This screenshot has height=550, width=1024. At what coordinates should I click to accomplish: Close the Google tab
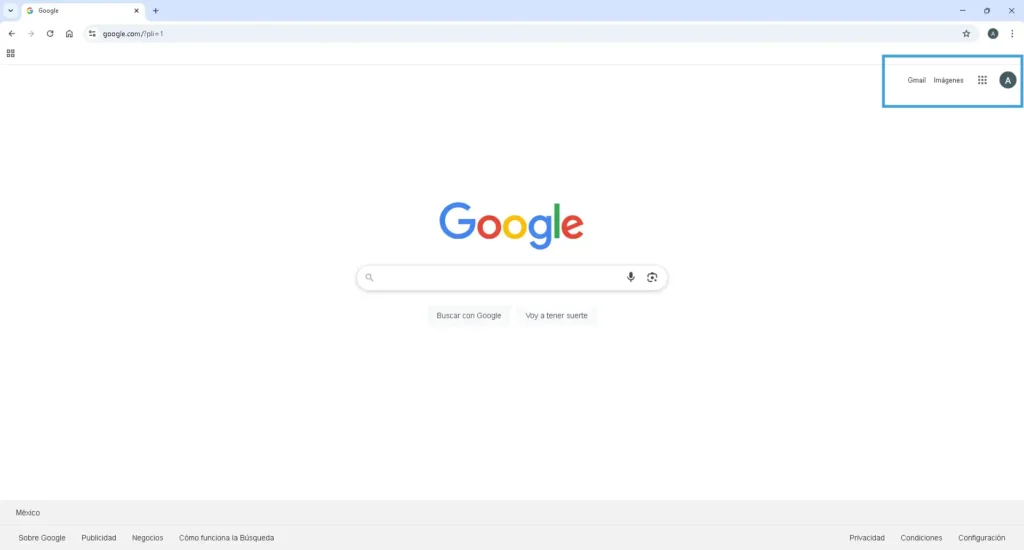[136, 10]
